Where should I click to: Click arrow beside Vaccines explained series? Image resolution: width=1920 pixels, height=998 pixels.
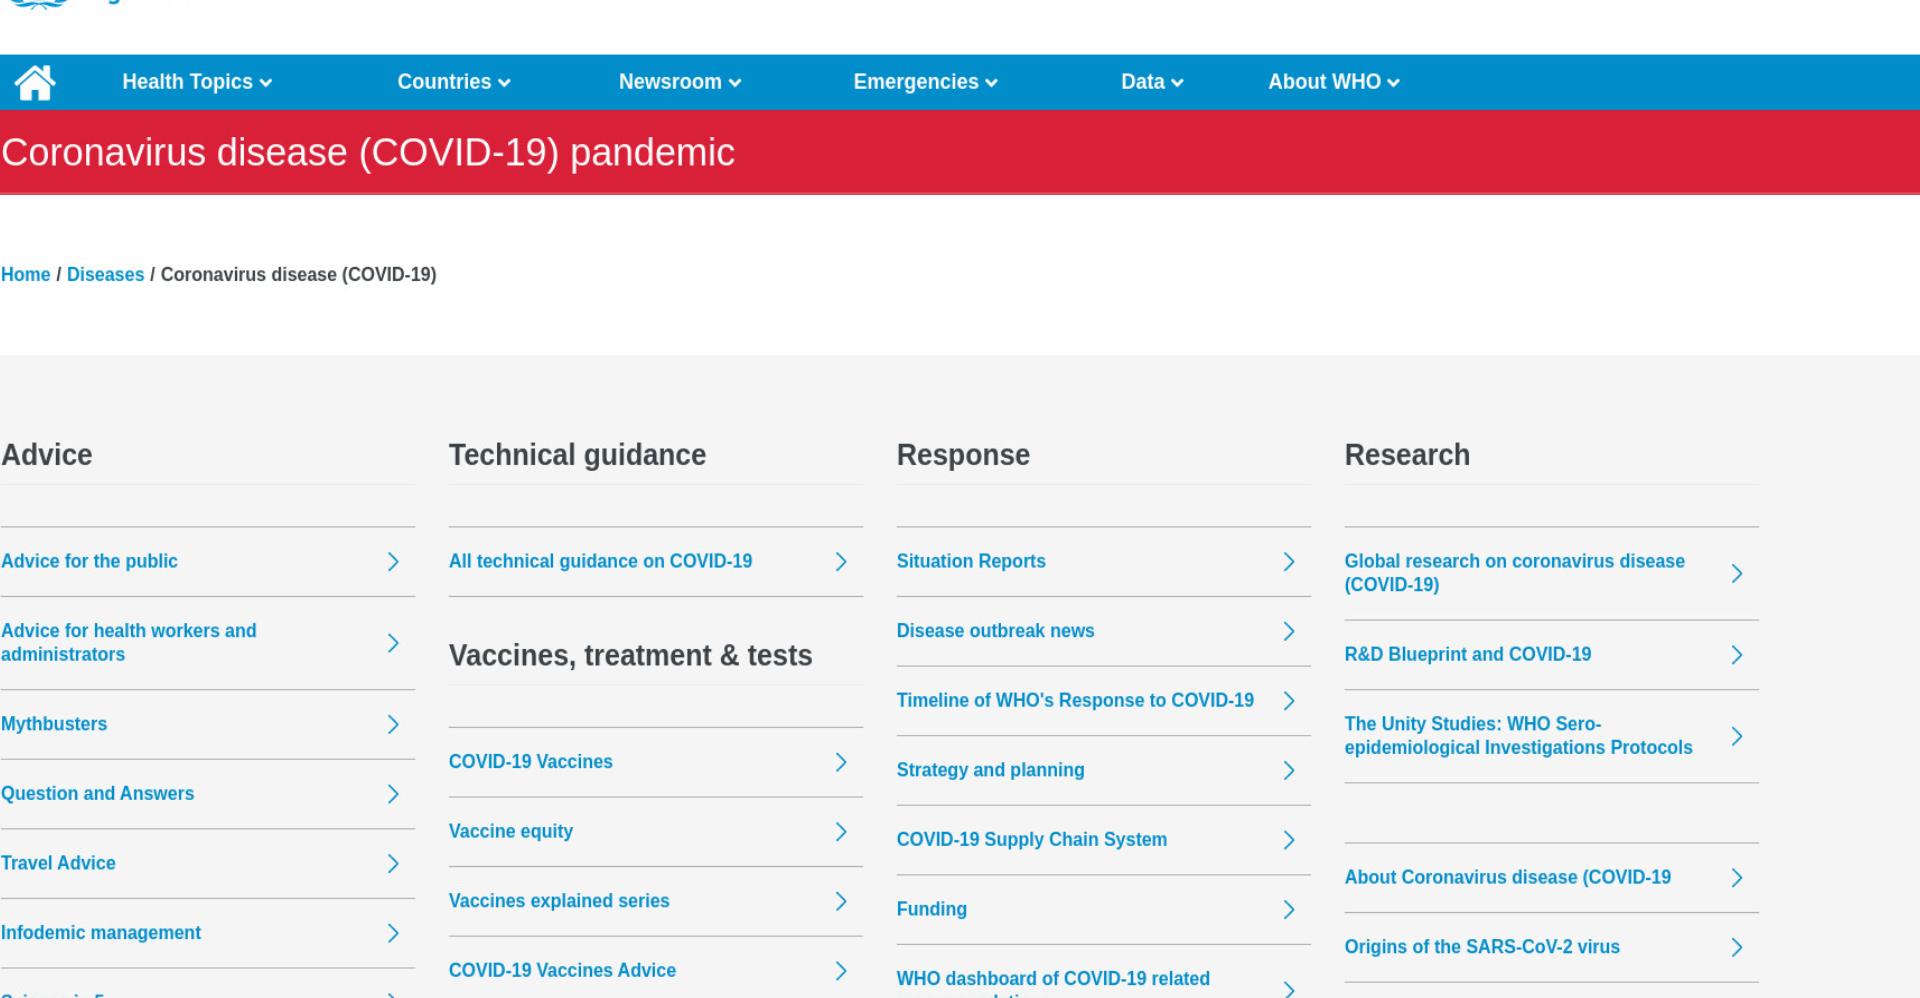pyautogui.click(x=841, y=901)
